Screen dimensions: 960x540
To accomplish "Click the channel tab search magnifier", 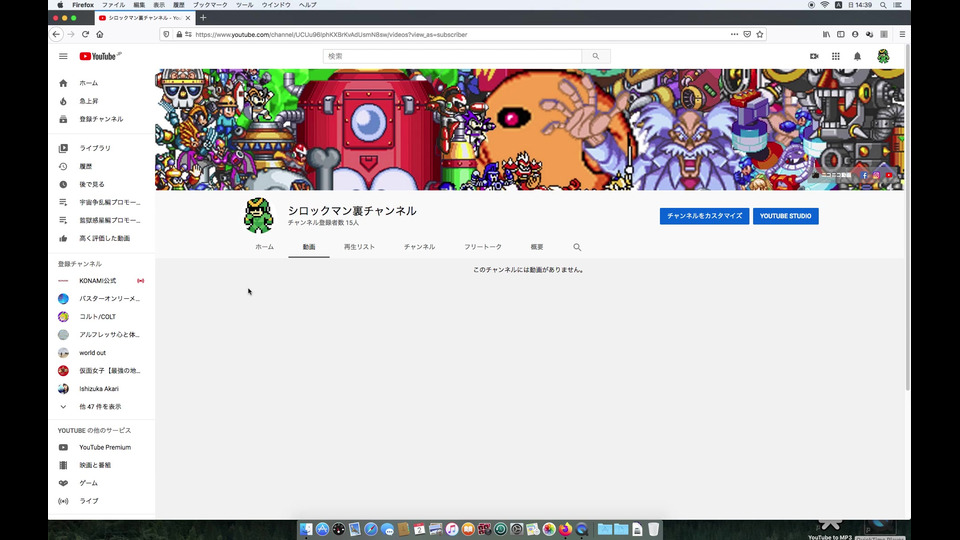I will (577, 247).
